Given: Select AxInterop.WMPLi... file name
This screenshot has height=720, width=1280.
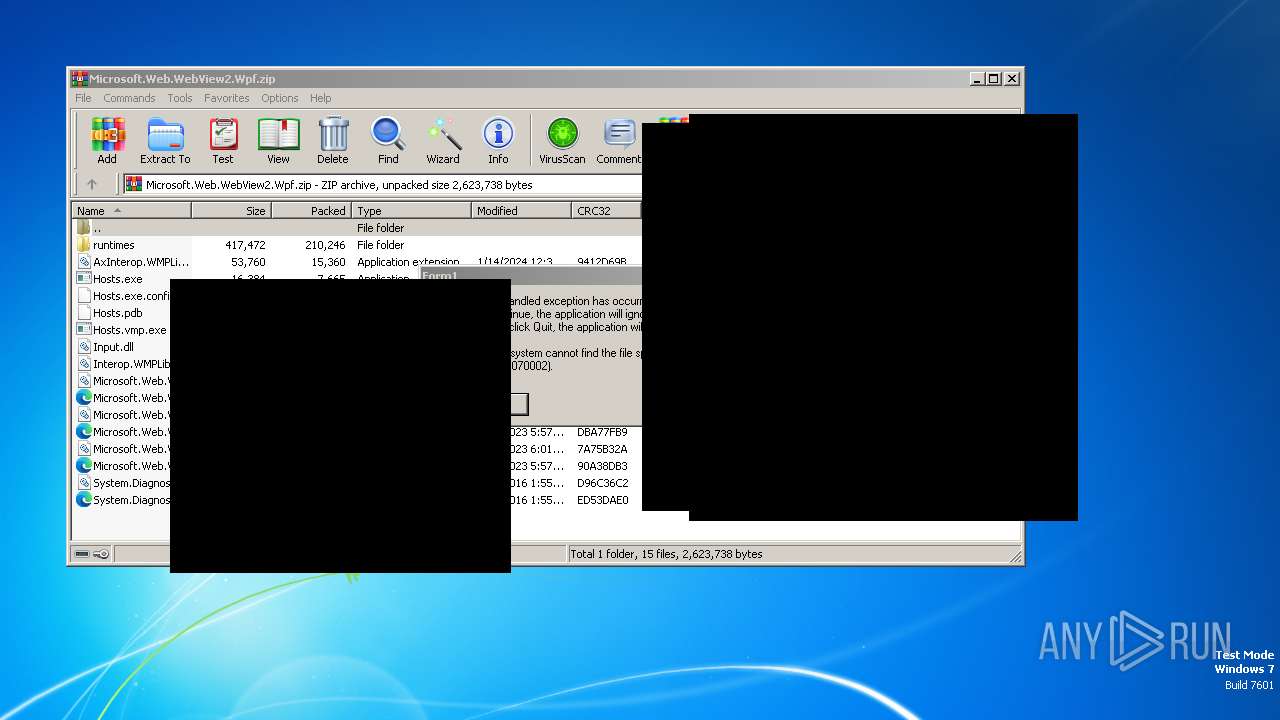Looking at the screenshot, I should 141,262.
